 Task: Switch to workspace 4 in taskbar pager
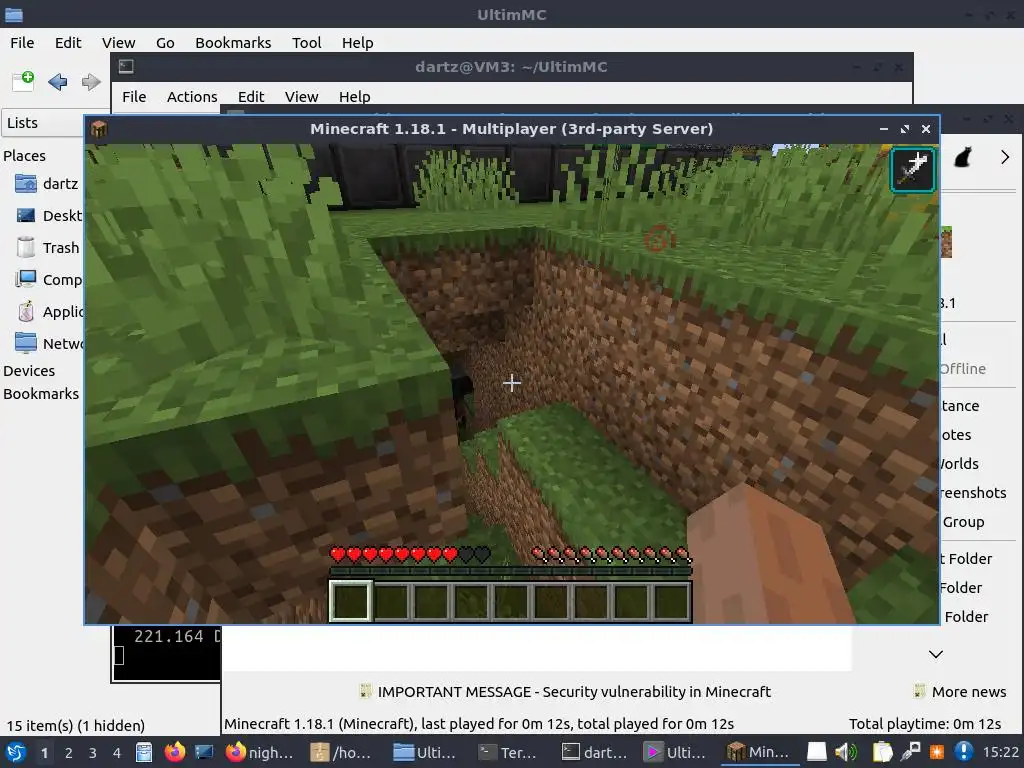[117, 753]
